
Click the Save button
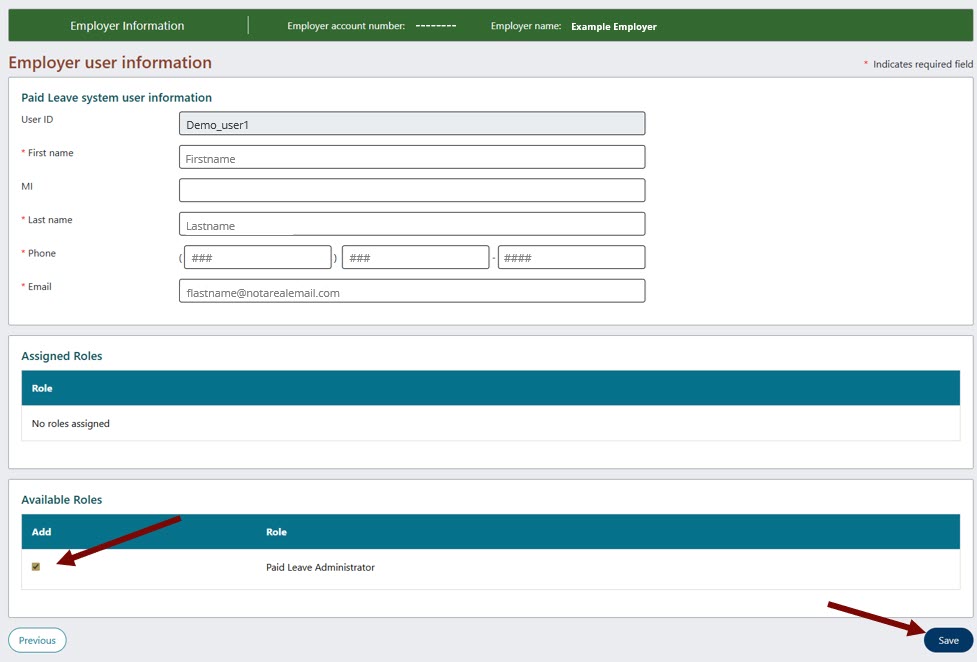[946, 640]
